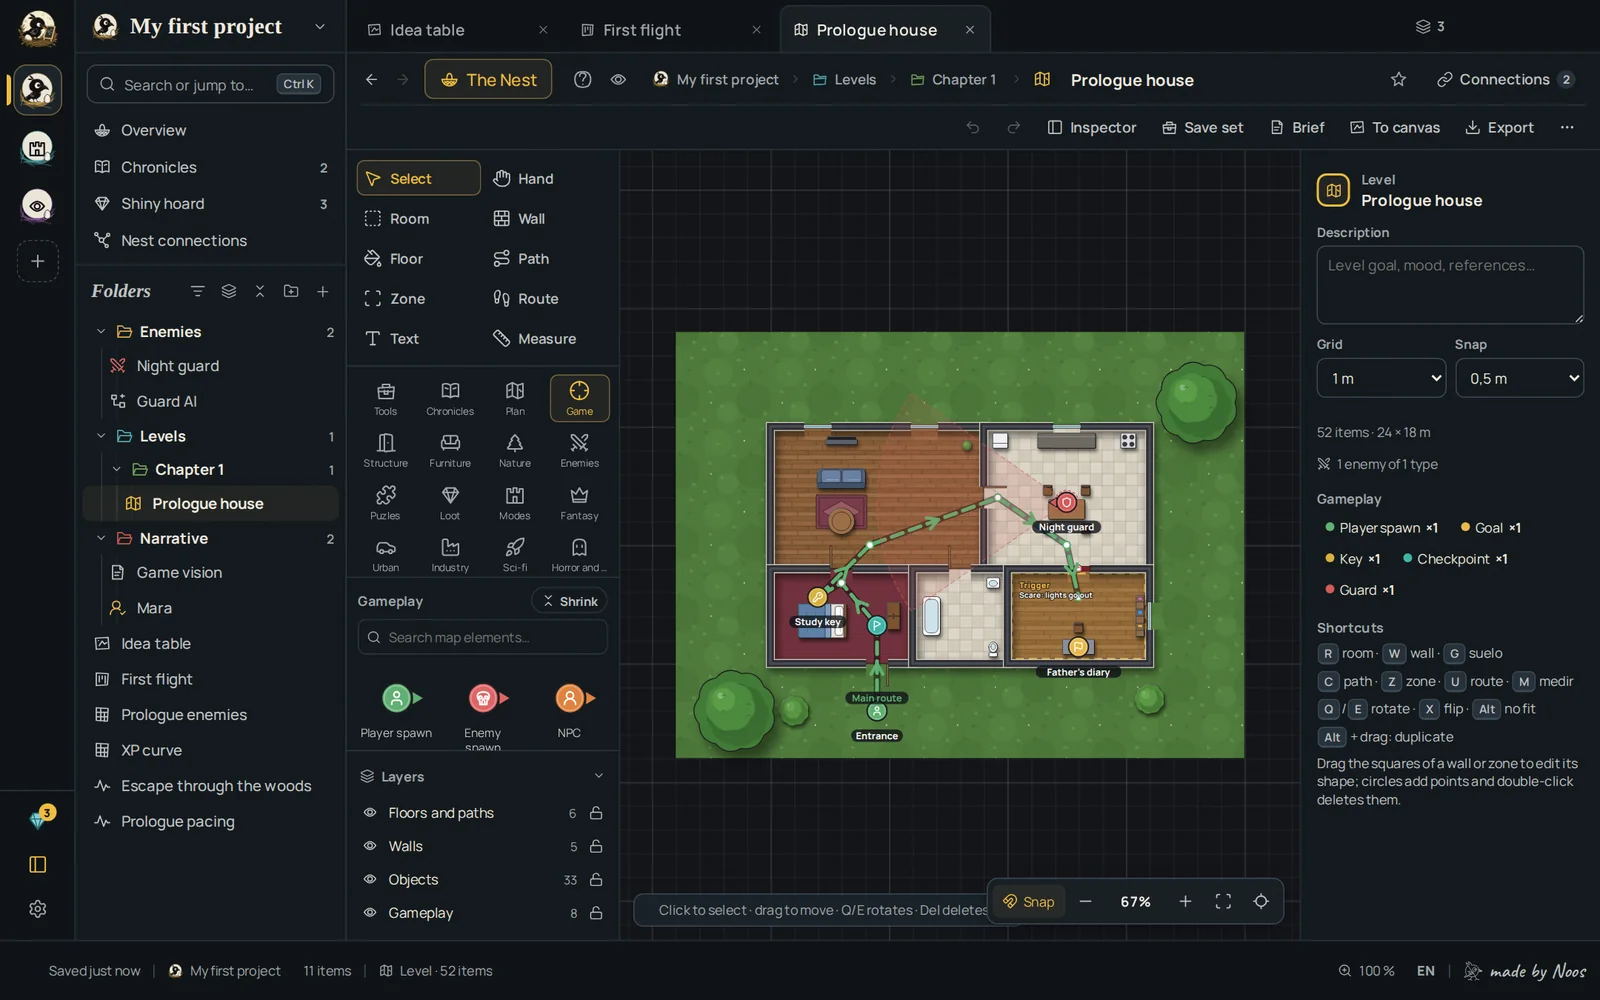Open the Snap distance dropdown
This screenshot has height=1000, width=1600.
[x=1519, y=378]
